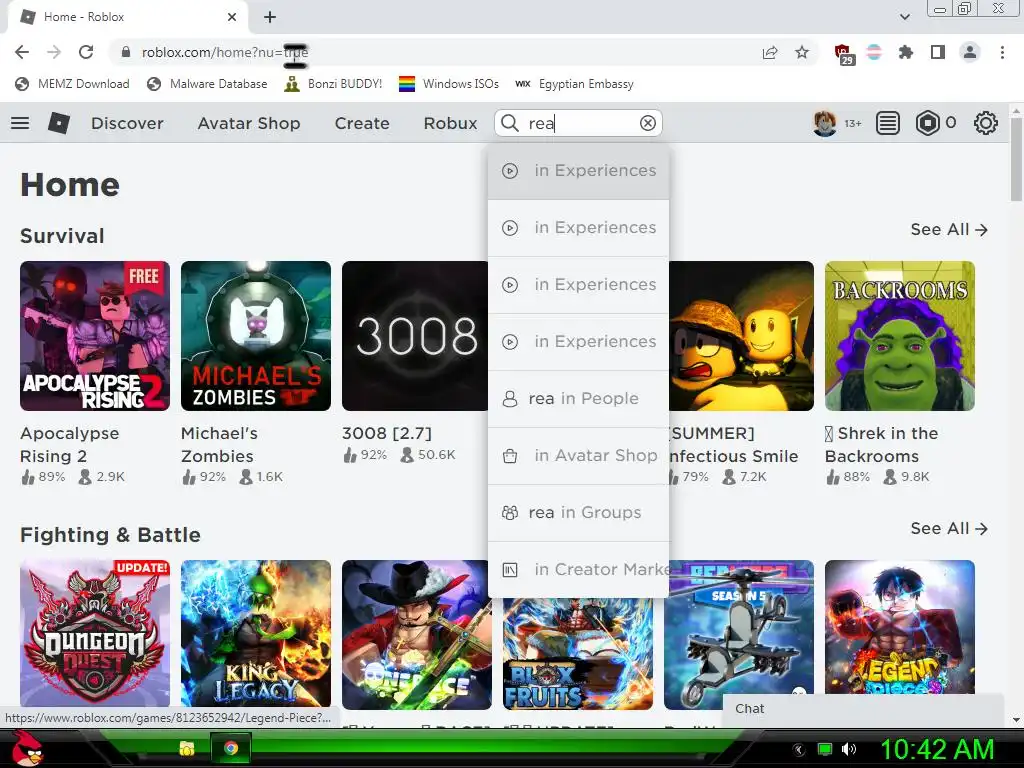Open the Legend Piece thumbnail
1024x768 pixels.
click(900, 626)
